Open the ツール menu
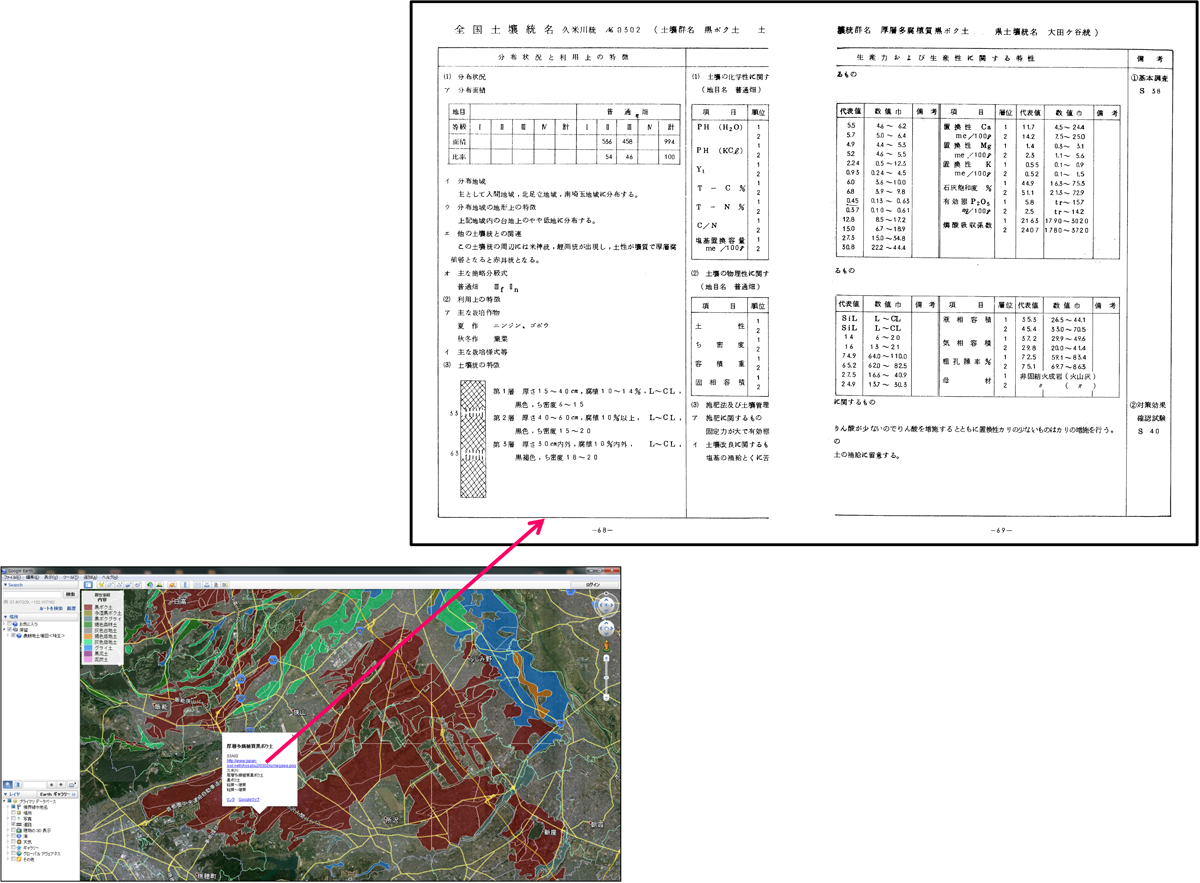 pos(70,577)
